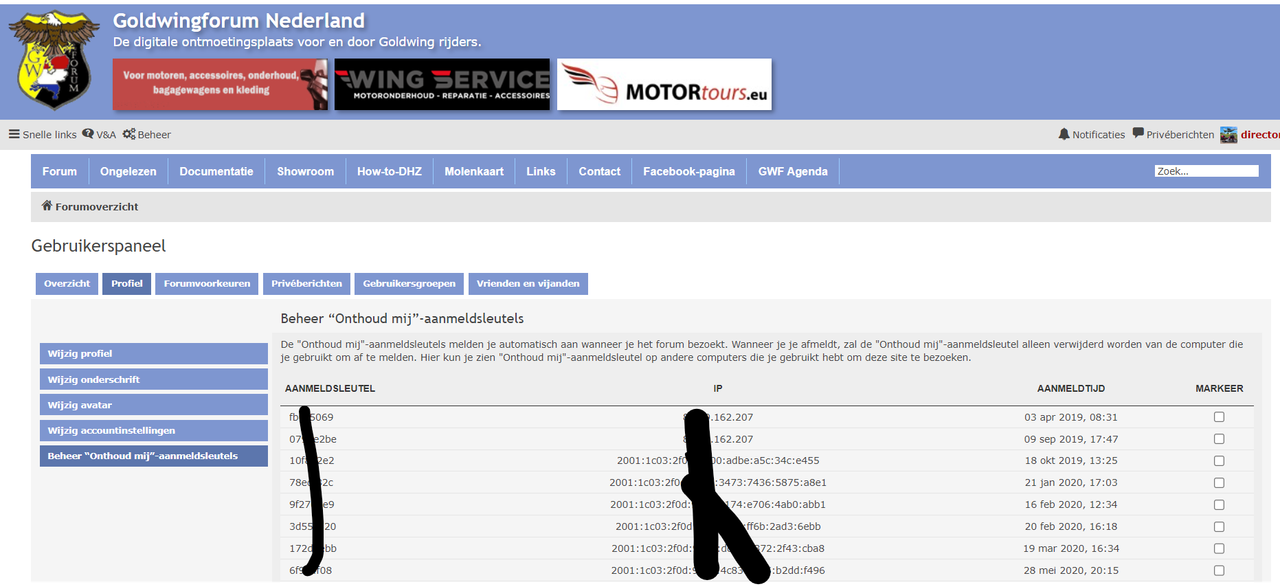Image resolution: width=1280 pixels, height=585 pixels.
Task: Click the Wing Service banner
Action: (442, 84)
